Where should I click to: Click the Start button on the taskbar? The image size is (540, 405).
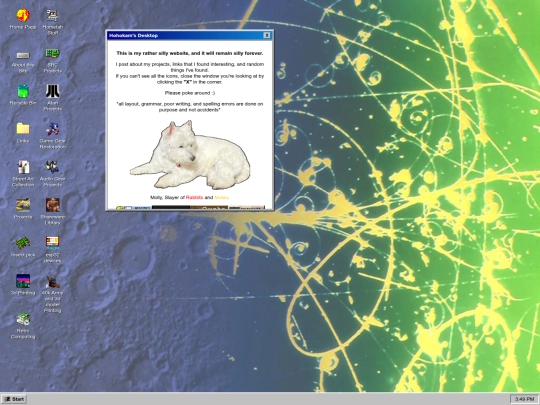14,399
